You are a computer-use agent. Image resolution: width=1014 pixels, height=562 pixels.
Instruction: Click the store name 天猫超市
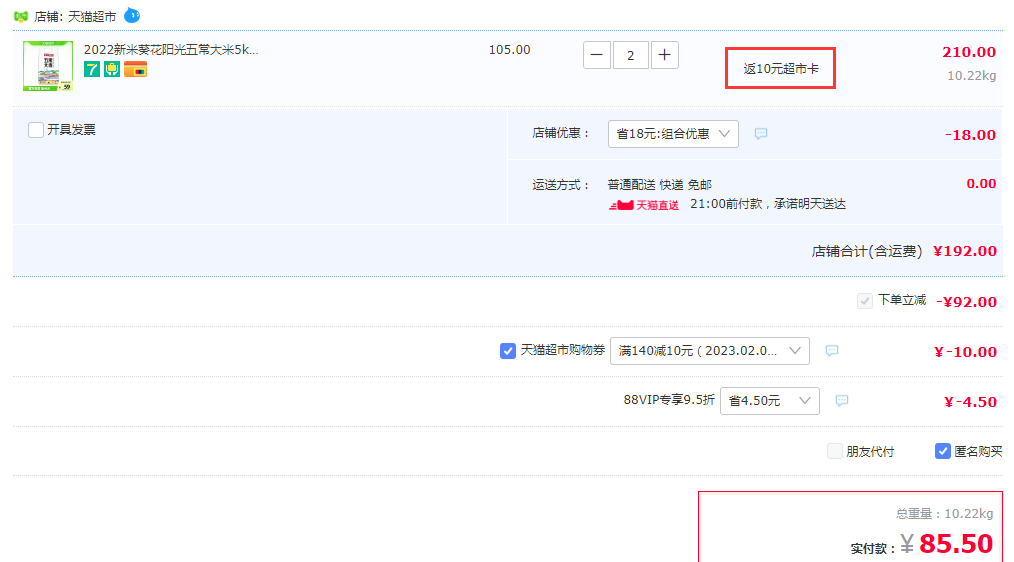coord(92,17)
